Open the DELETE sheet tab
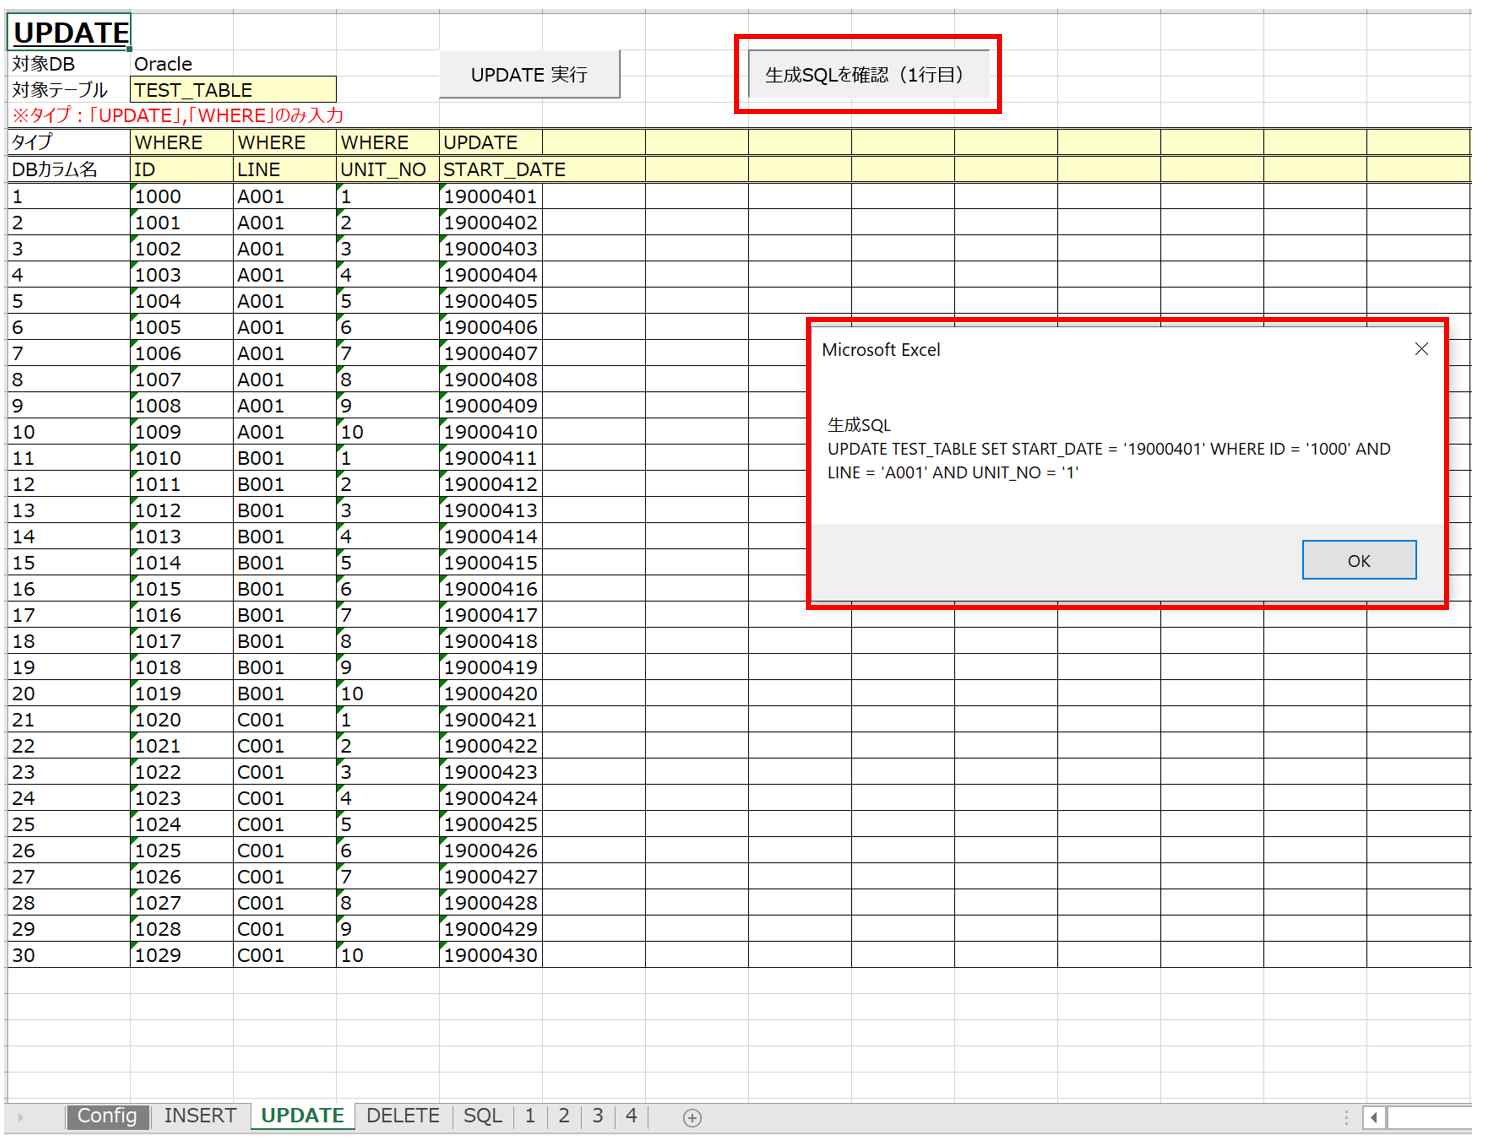Viewport: 1489px width, 1142px height. [x=403, y=1116]
